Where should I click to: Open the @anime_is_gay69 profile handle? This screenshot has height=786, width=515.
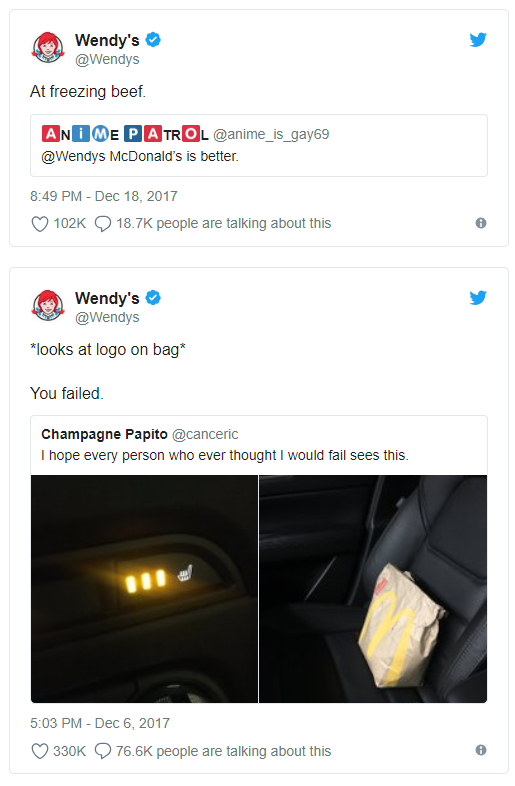(271, 134)
